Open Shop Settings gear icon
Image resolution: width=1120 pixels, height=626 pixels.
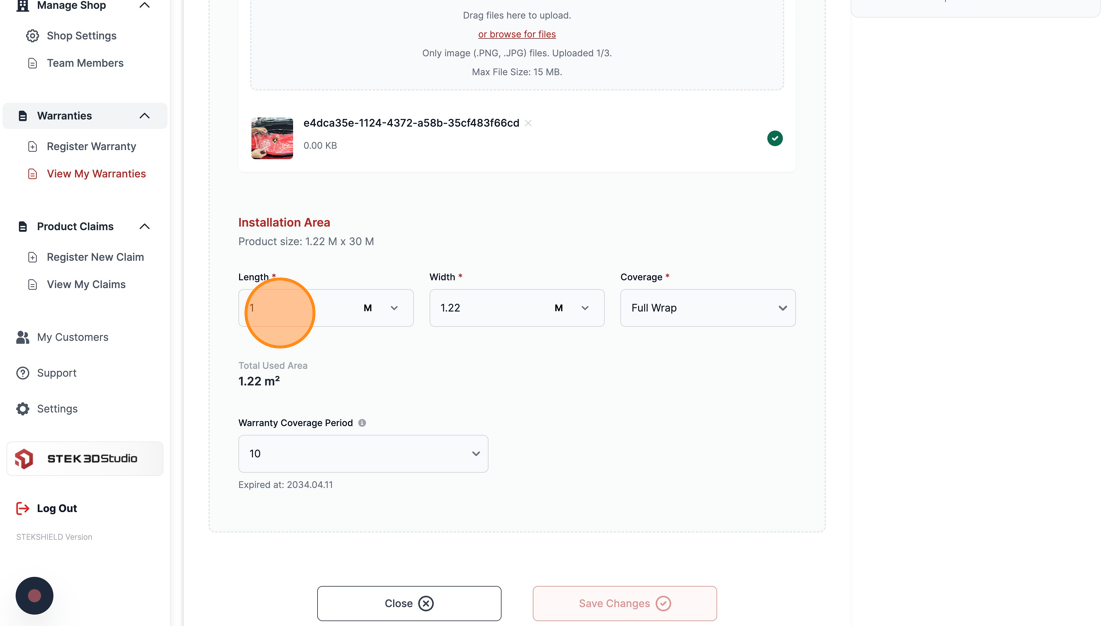[x=32, y=36]
